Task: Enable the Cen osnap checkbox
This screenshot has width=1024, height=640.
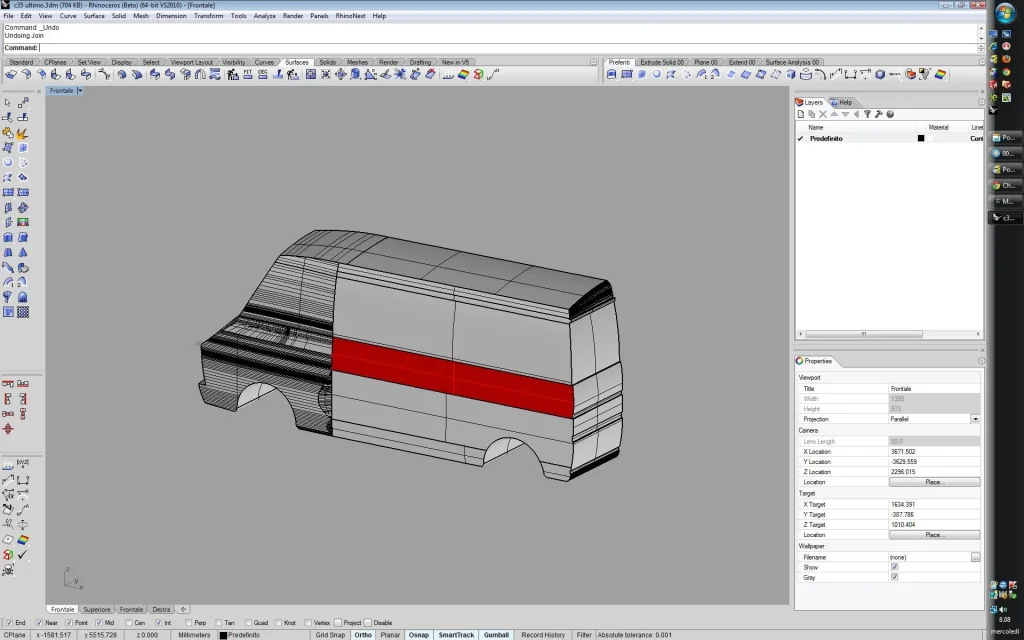Action: coord(129,623)
